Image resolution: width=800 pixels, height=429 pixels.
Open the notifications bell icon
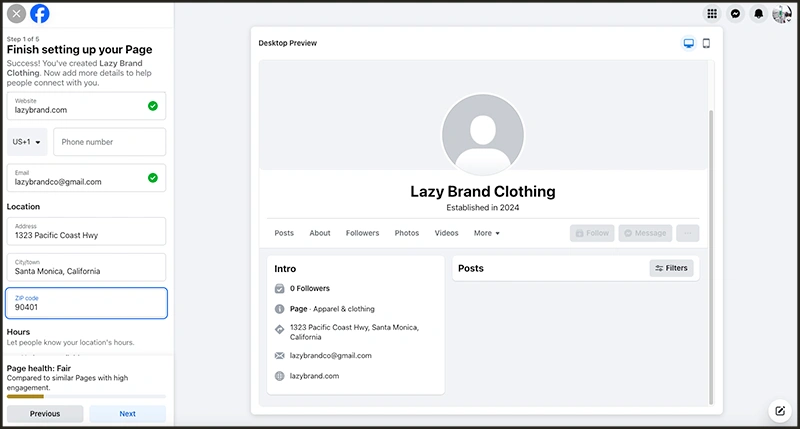pos(759,14)
